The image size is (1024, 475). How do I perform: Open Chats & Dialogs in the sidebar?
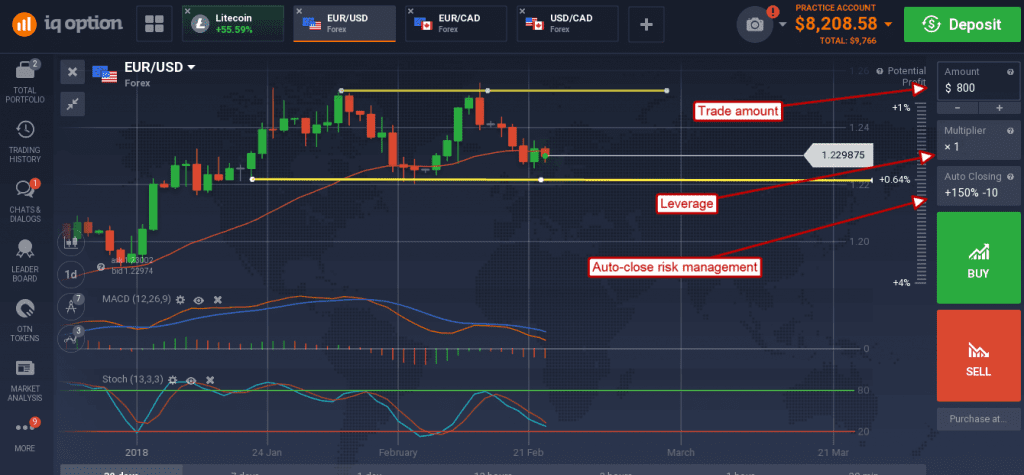click(25, 201)
